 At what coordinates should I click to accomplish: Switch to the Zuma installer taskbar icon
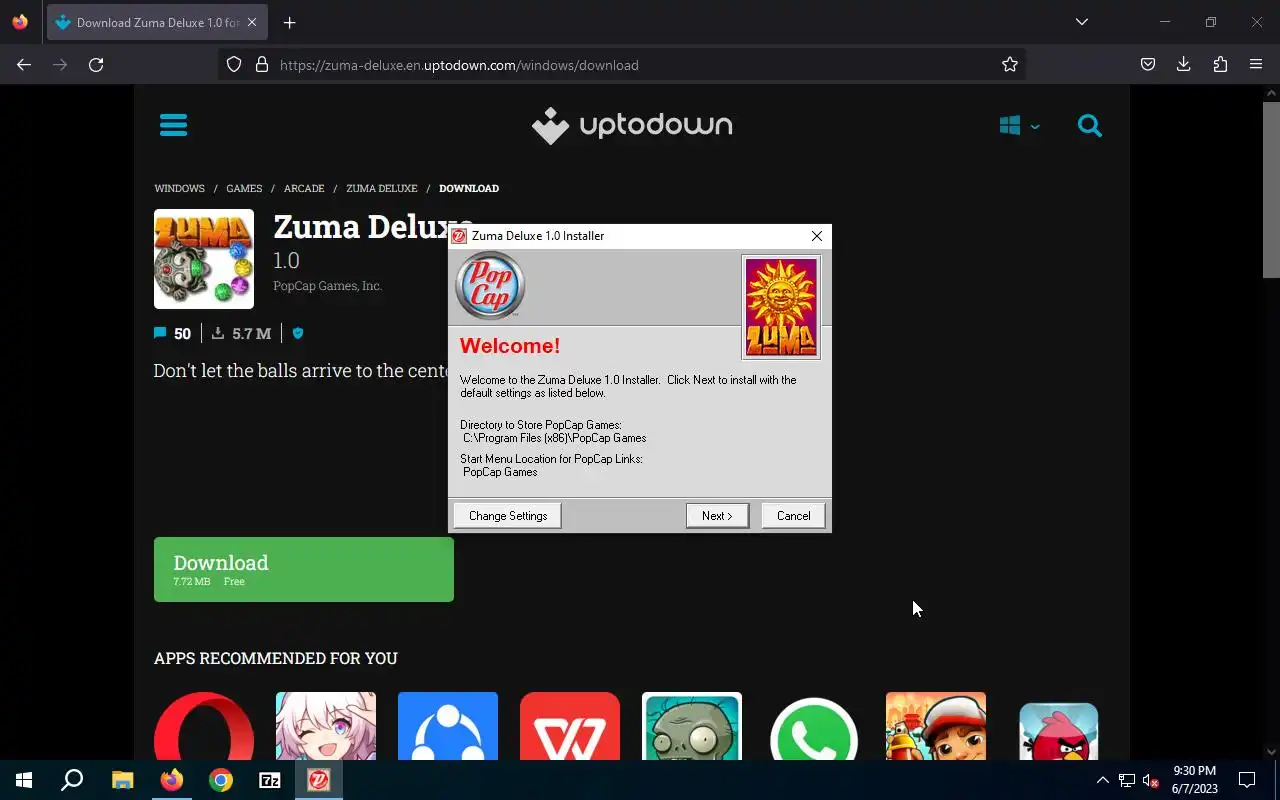[319, 780]
